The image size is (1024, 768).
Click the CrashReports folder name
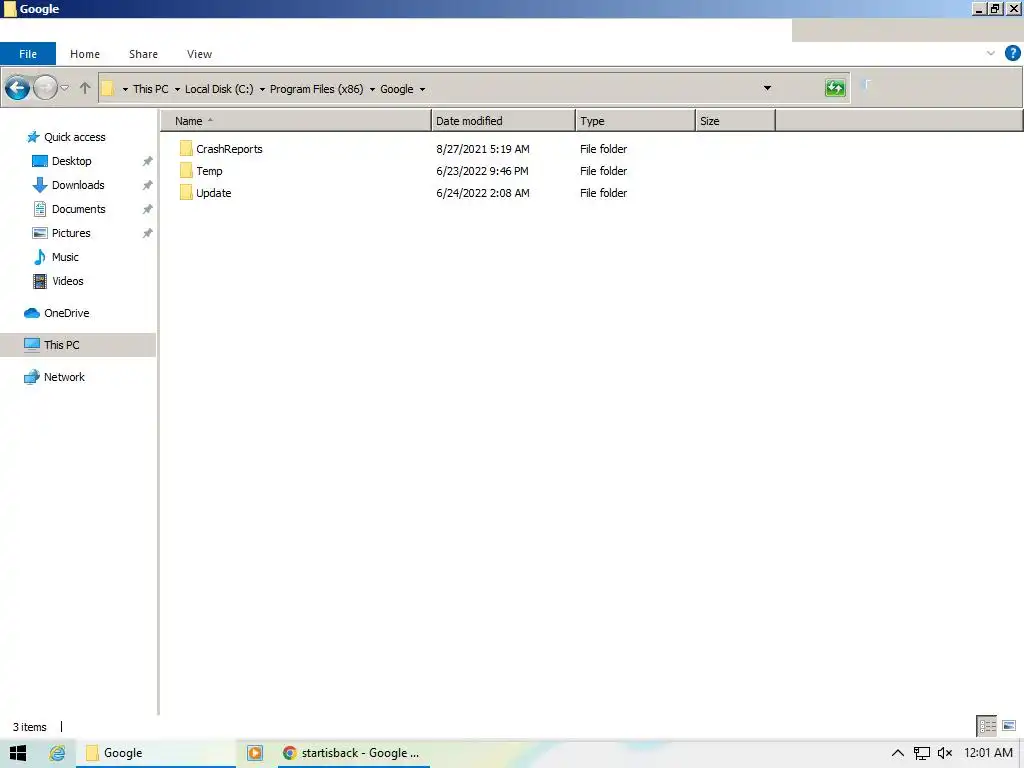[x=229, y=149]
